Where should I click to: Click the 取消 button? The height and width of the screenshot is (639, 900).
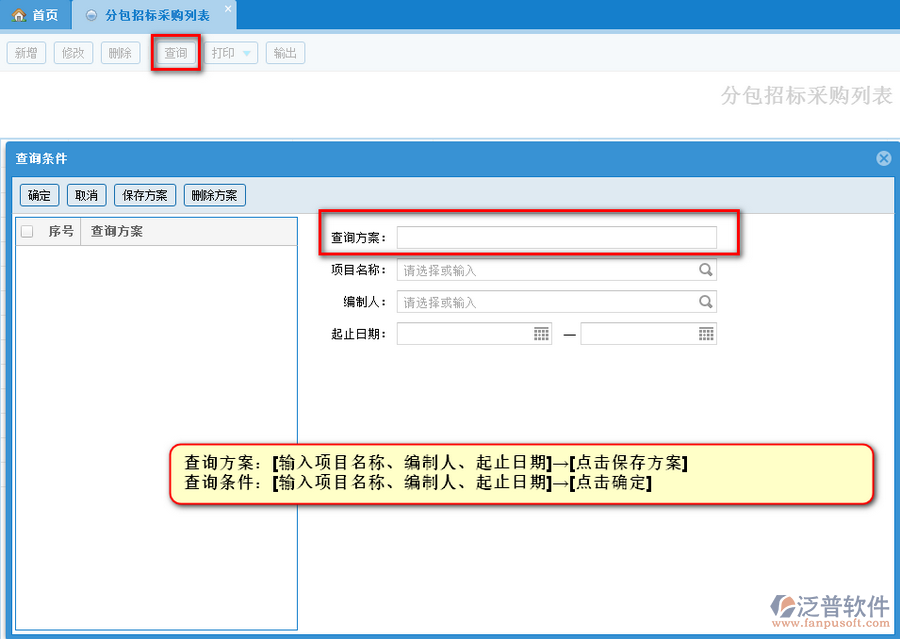coord(86,195)
